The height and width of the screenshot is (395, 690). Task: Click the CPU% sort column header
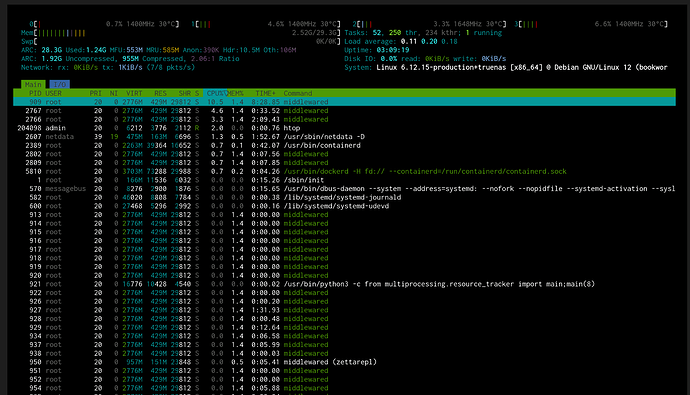coord(215,93)
